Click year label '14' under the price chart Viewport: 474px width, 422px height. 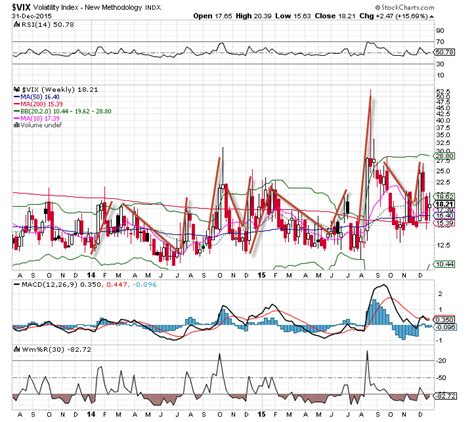click(91, 275)
